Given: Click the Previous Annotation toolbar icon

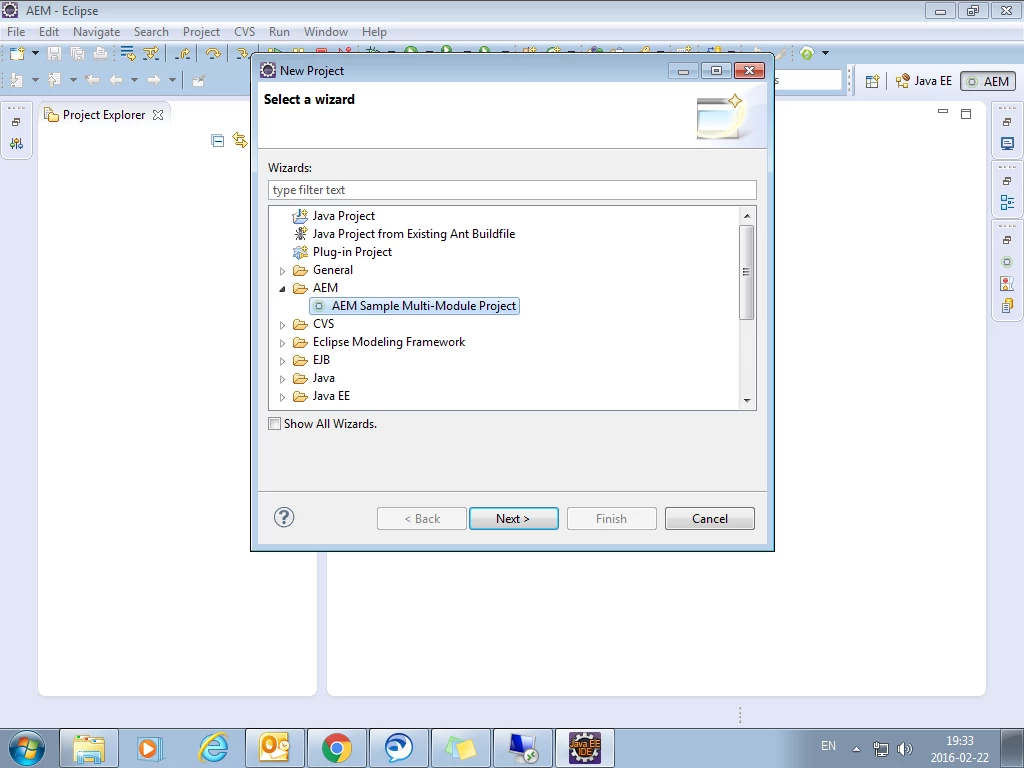Looking at the screenshot, I should pos(55,80).
